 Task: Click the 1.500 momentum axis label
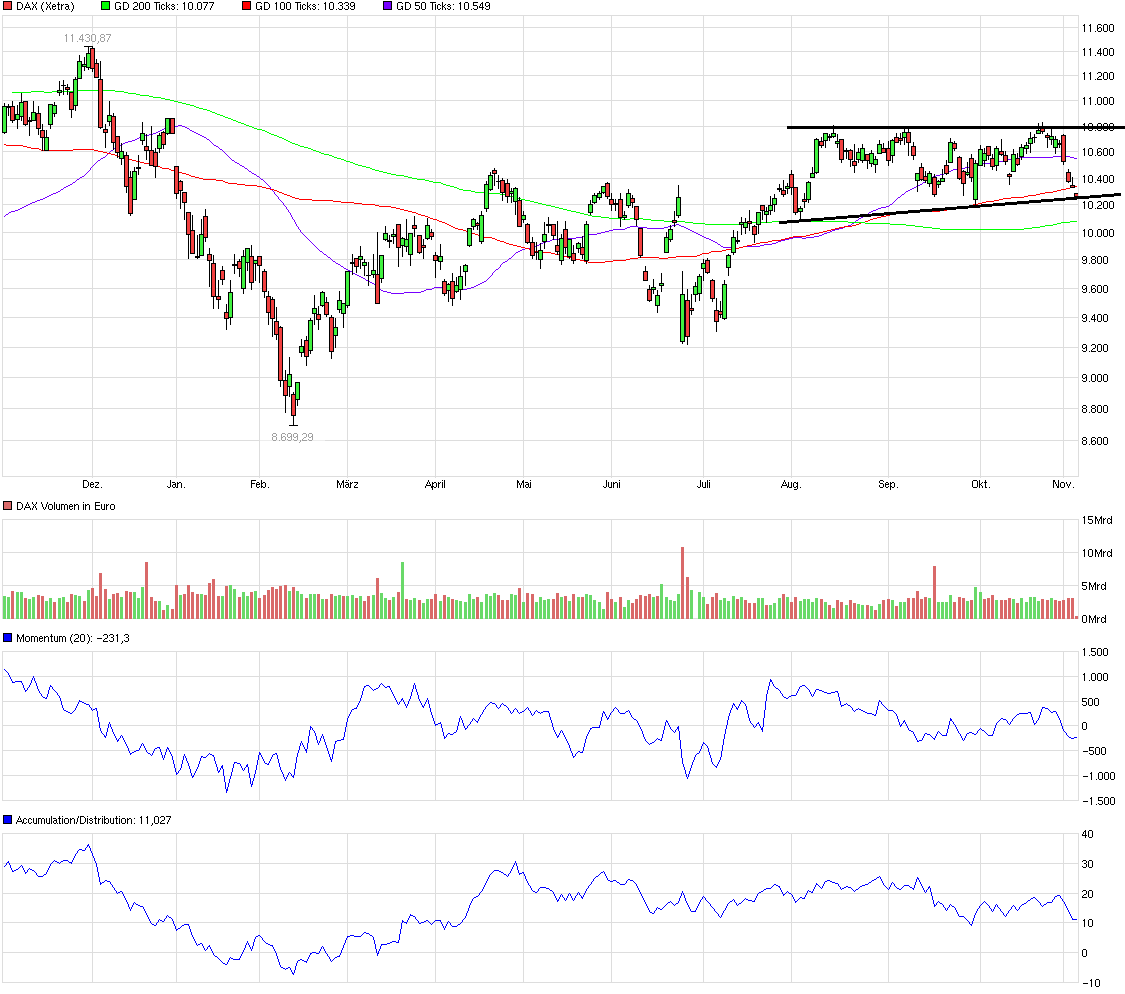(x=1095, y=652)
